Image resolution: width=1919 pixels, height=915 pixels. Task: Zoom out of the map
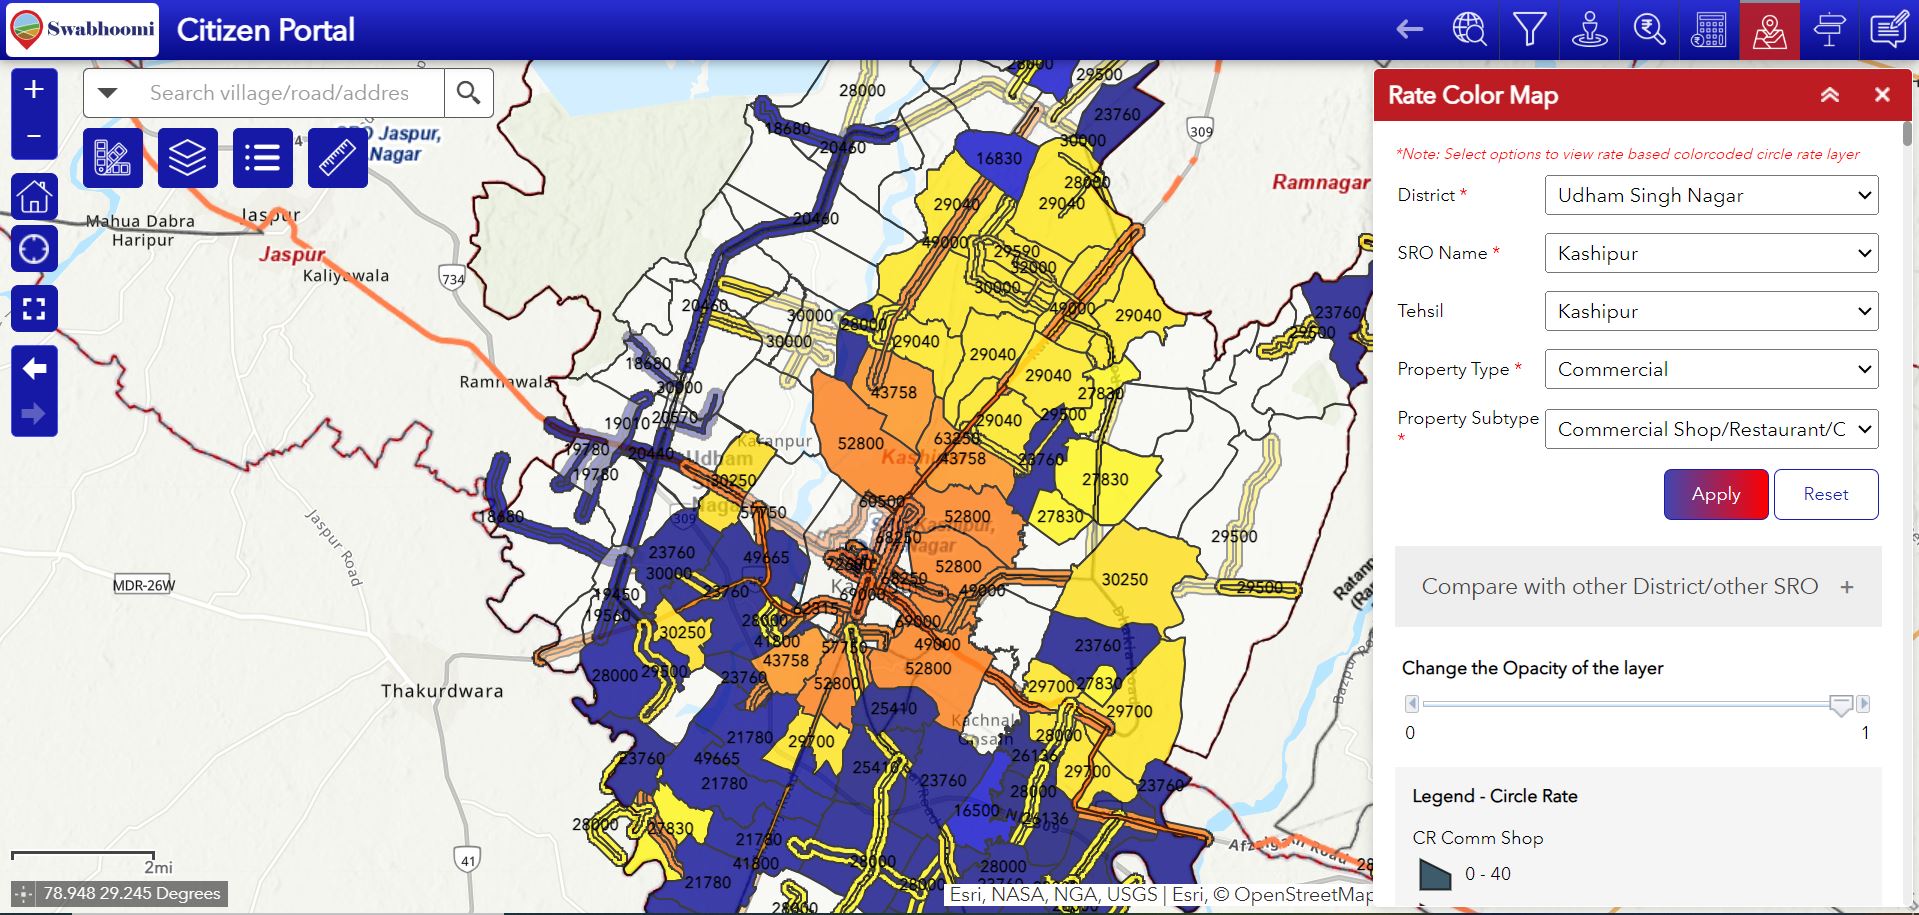click(34, 136)
